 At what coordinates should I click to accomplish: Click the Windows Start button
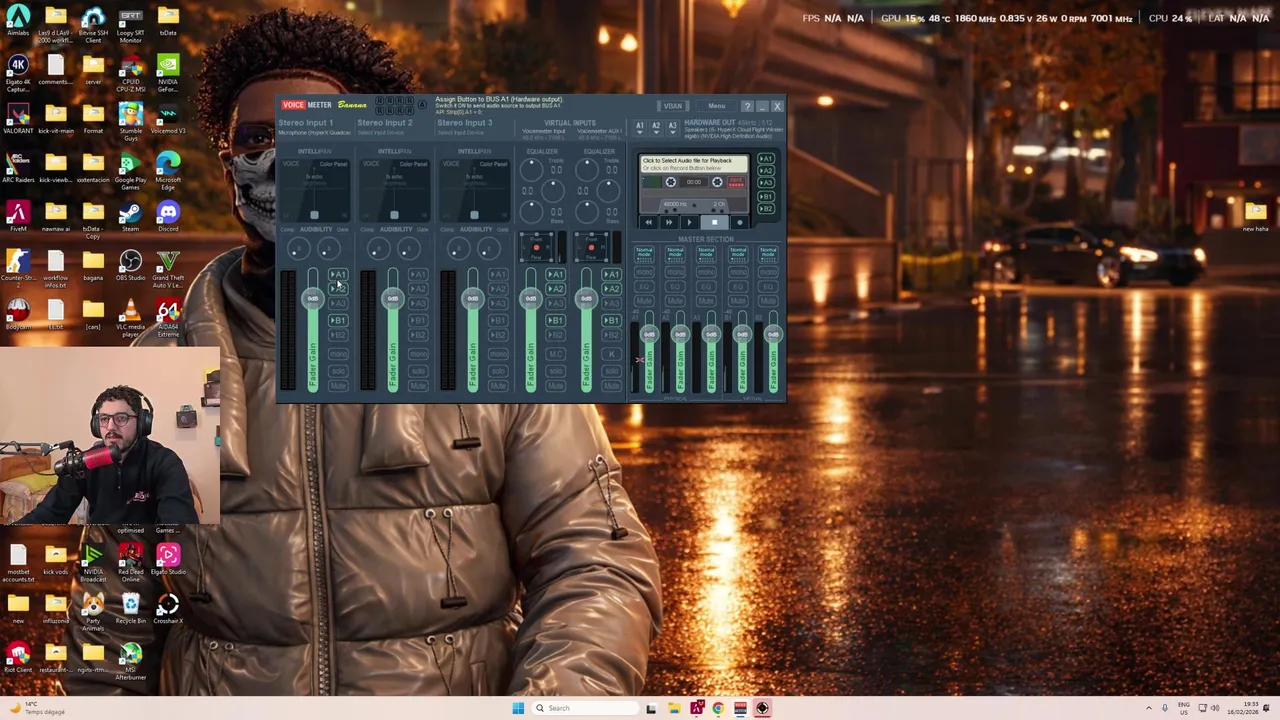click(518, 708)
